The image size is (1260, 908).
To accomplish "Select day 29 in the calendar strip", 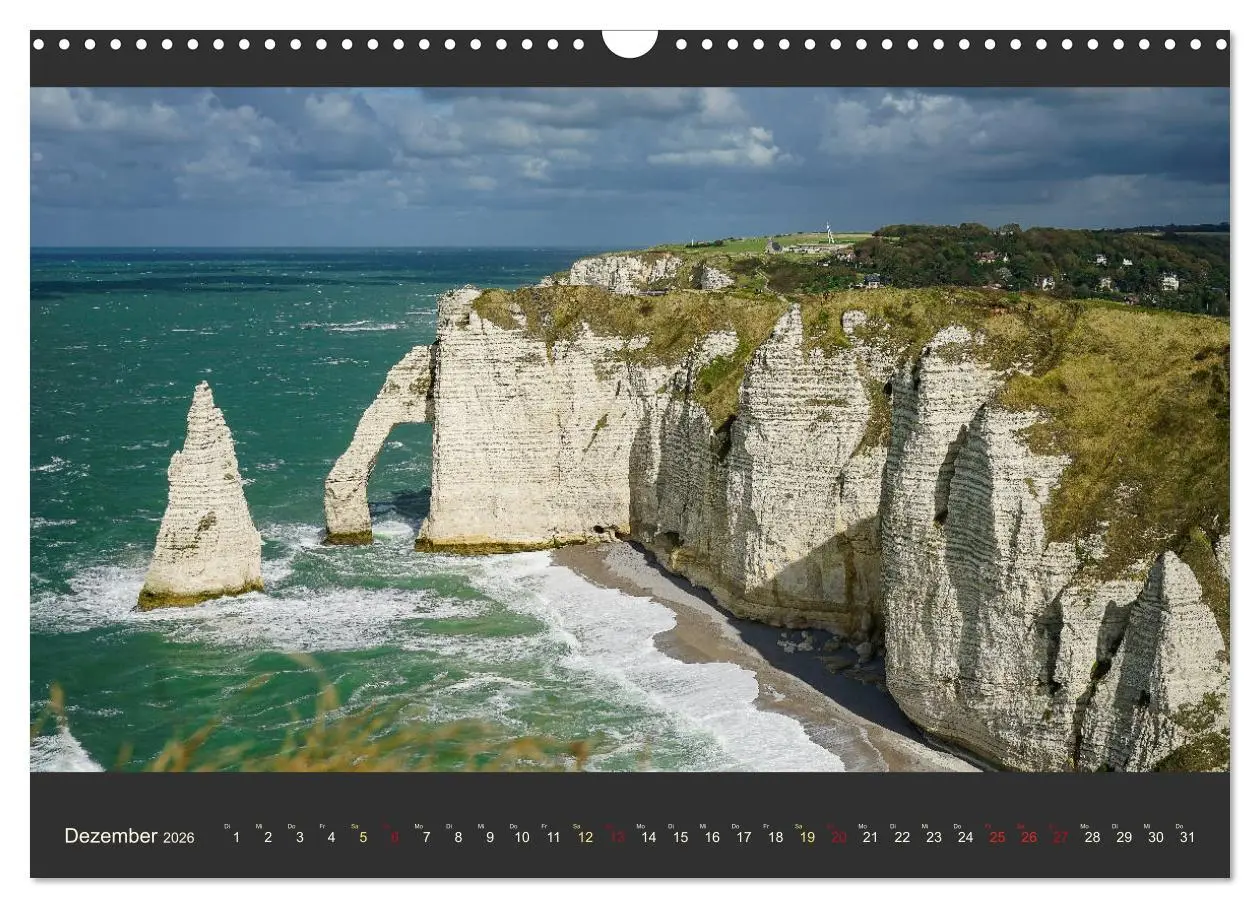I will [x=1124, y=838].
